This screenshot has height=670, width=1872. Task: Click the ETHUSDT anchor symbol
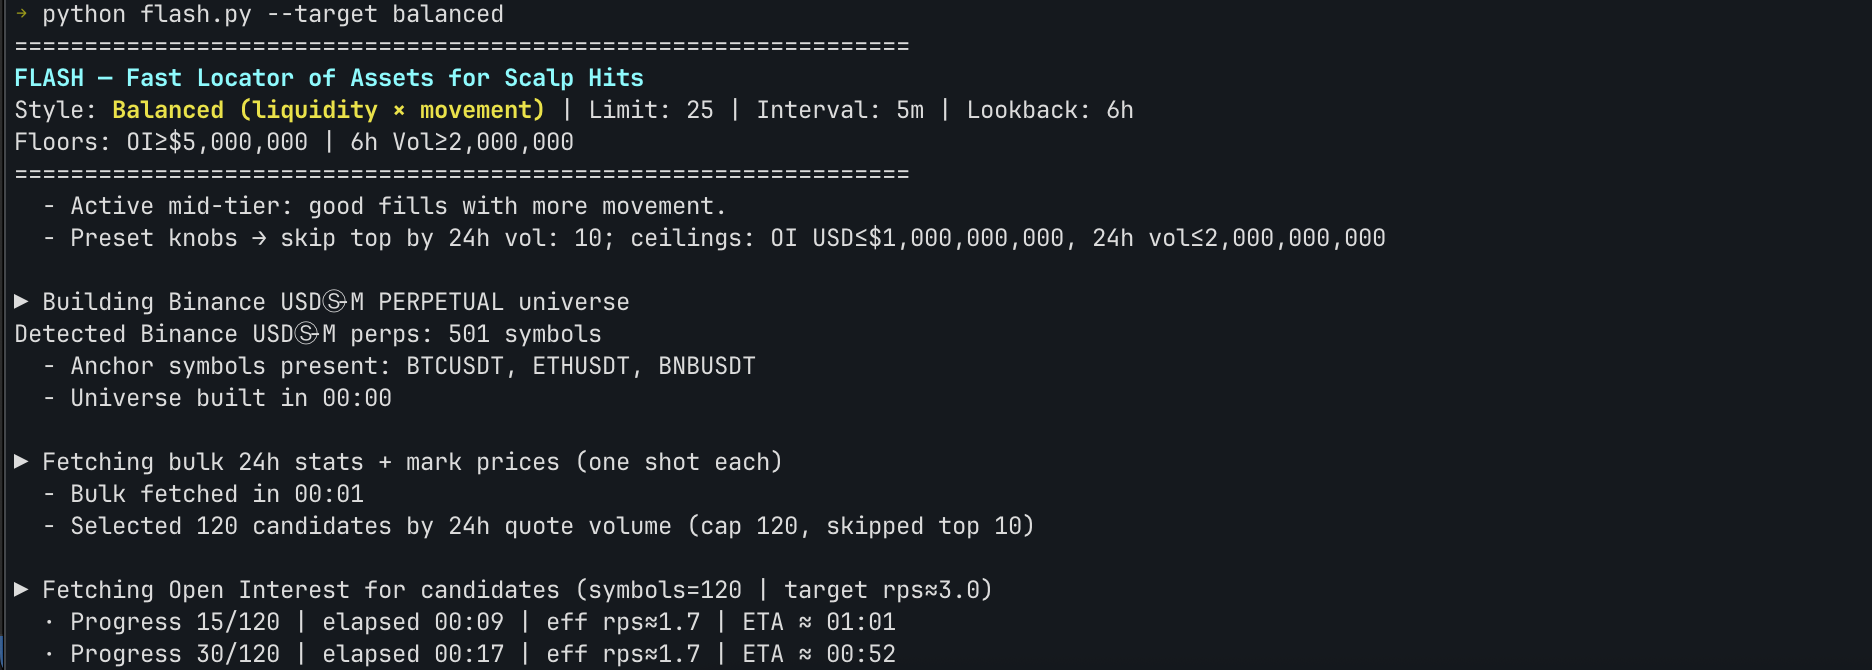[581, 366]
